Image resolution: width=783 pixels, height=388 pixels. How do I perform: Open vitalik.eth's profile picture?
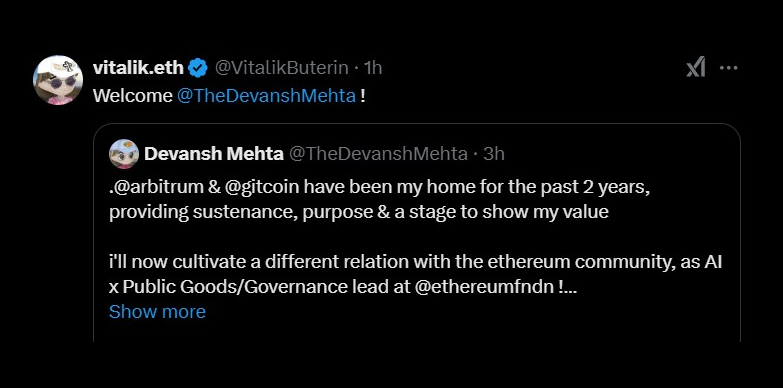point(57,80)
